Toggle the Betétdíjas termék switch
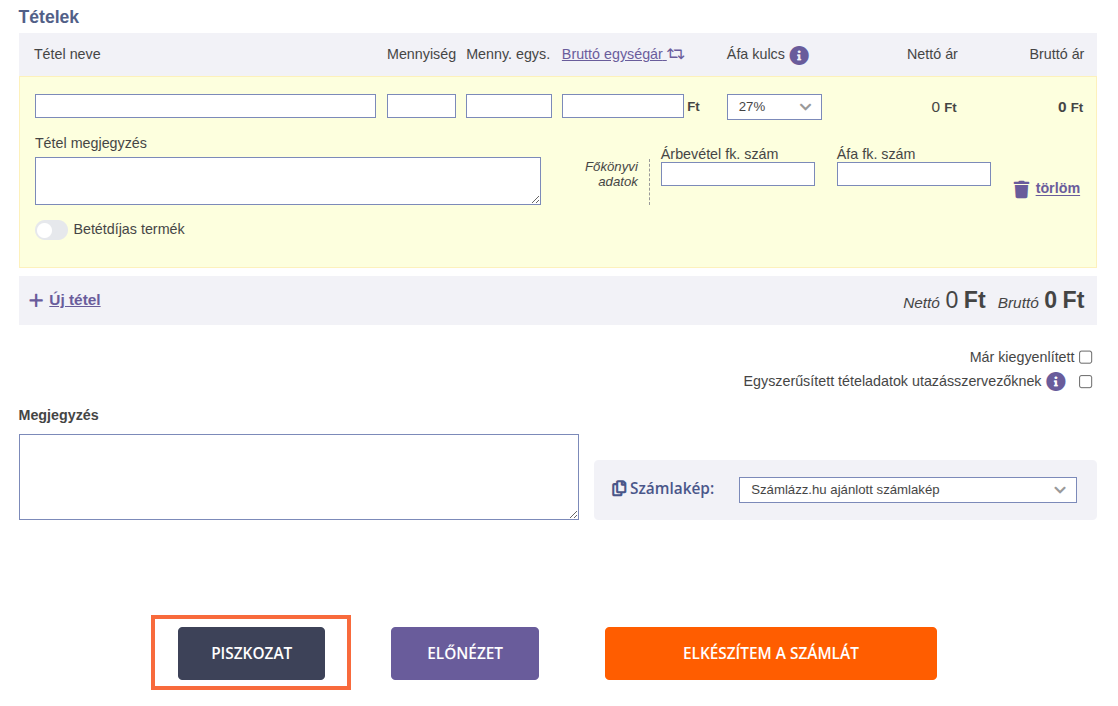 click(x=51, y=230)
